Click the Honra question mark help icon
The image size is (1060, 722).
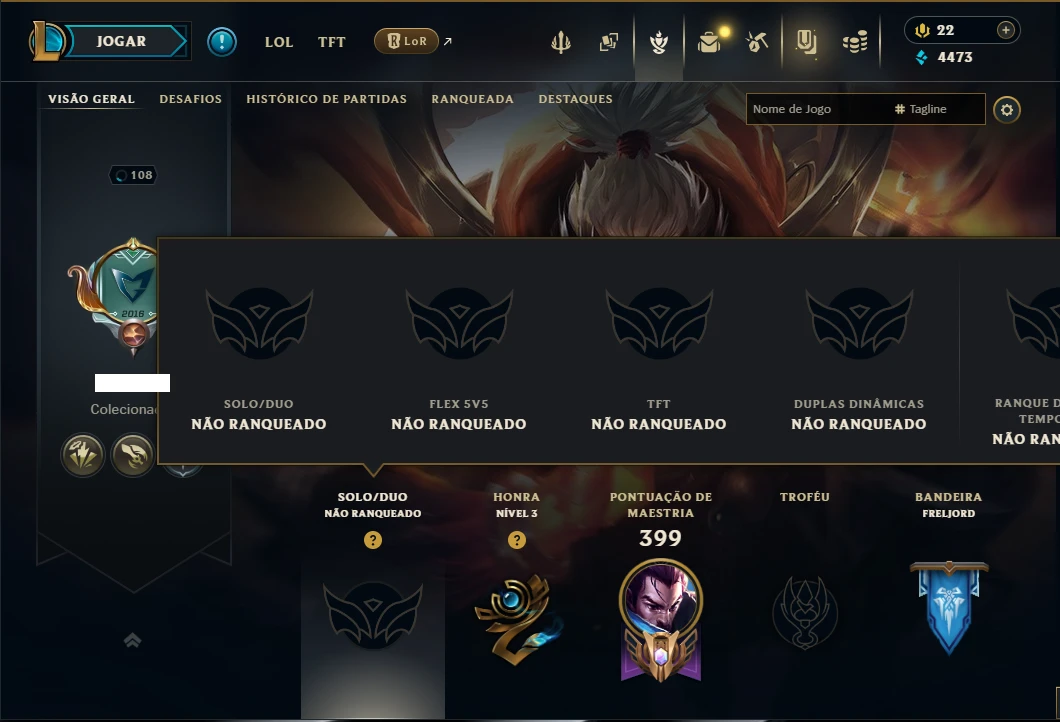tap(516, 539)
